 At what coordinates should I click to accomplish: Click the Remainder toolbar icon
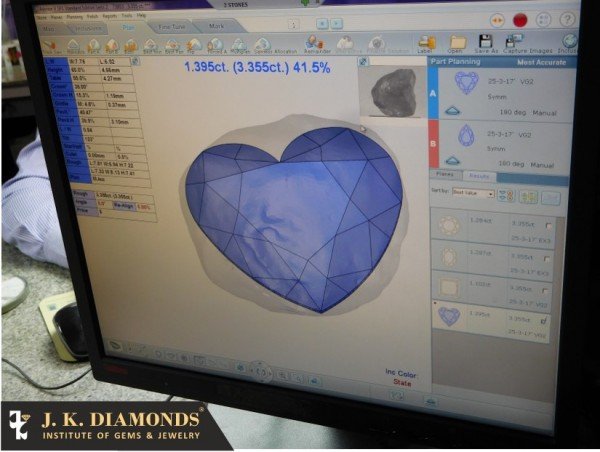[317, 43]
